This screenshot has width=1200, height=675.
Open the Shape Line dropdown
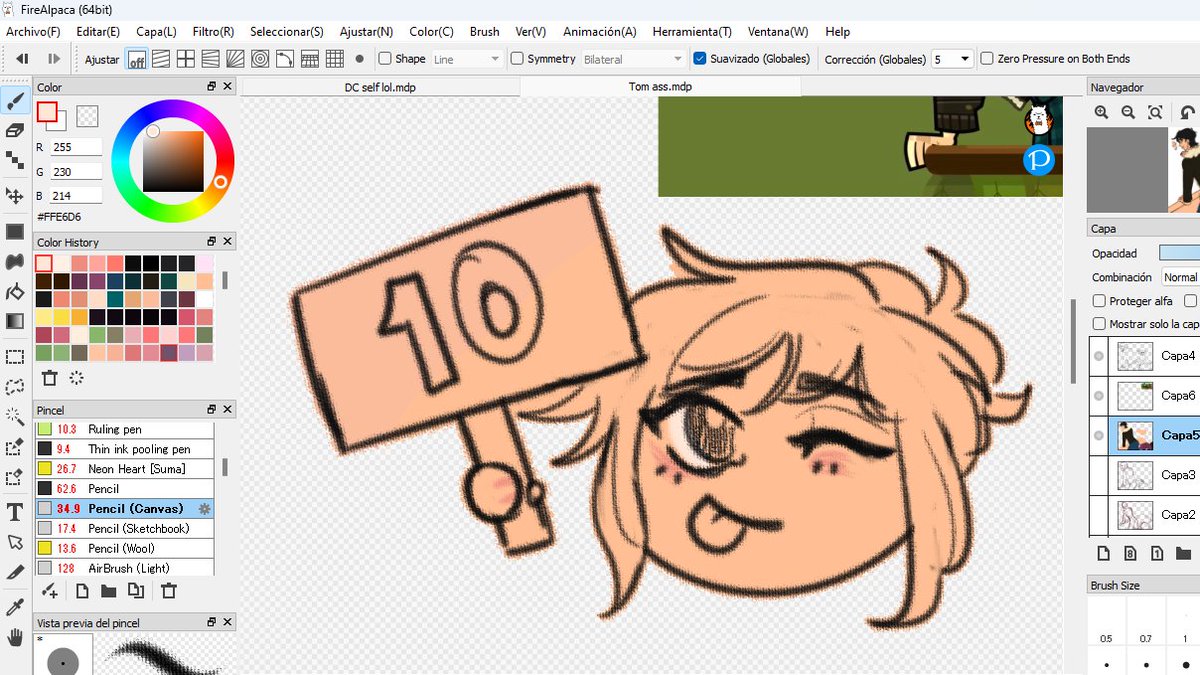467,59
